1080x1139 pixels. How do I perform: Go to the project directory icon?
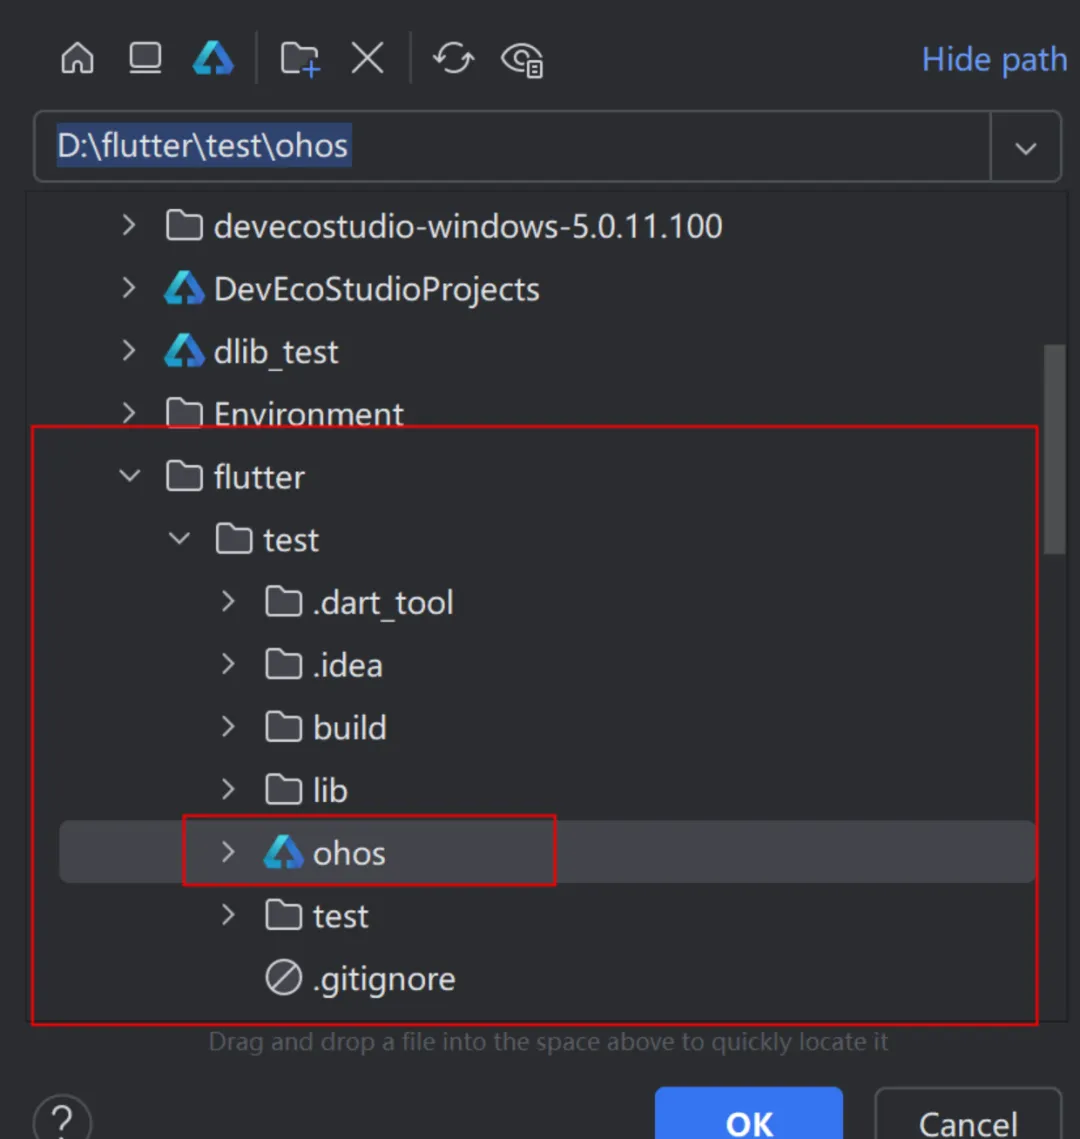[213, 57]
